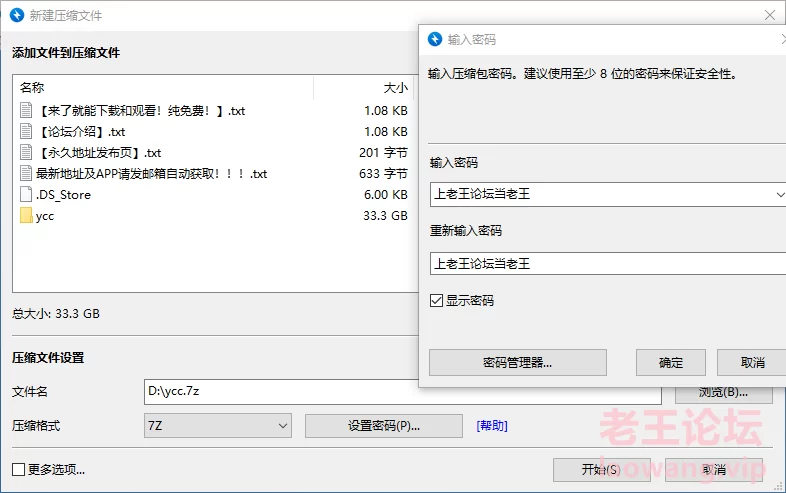Open the 帮助 link
Screen dimensions: 786x493
pyautogui.click(x=492, y=426)
